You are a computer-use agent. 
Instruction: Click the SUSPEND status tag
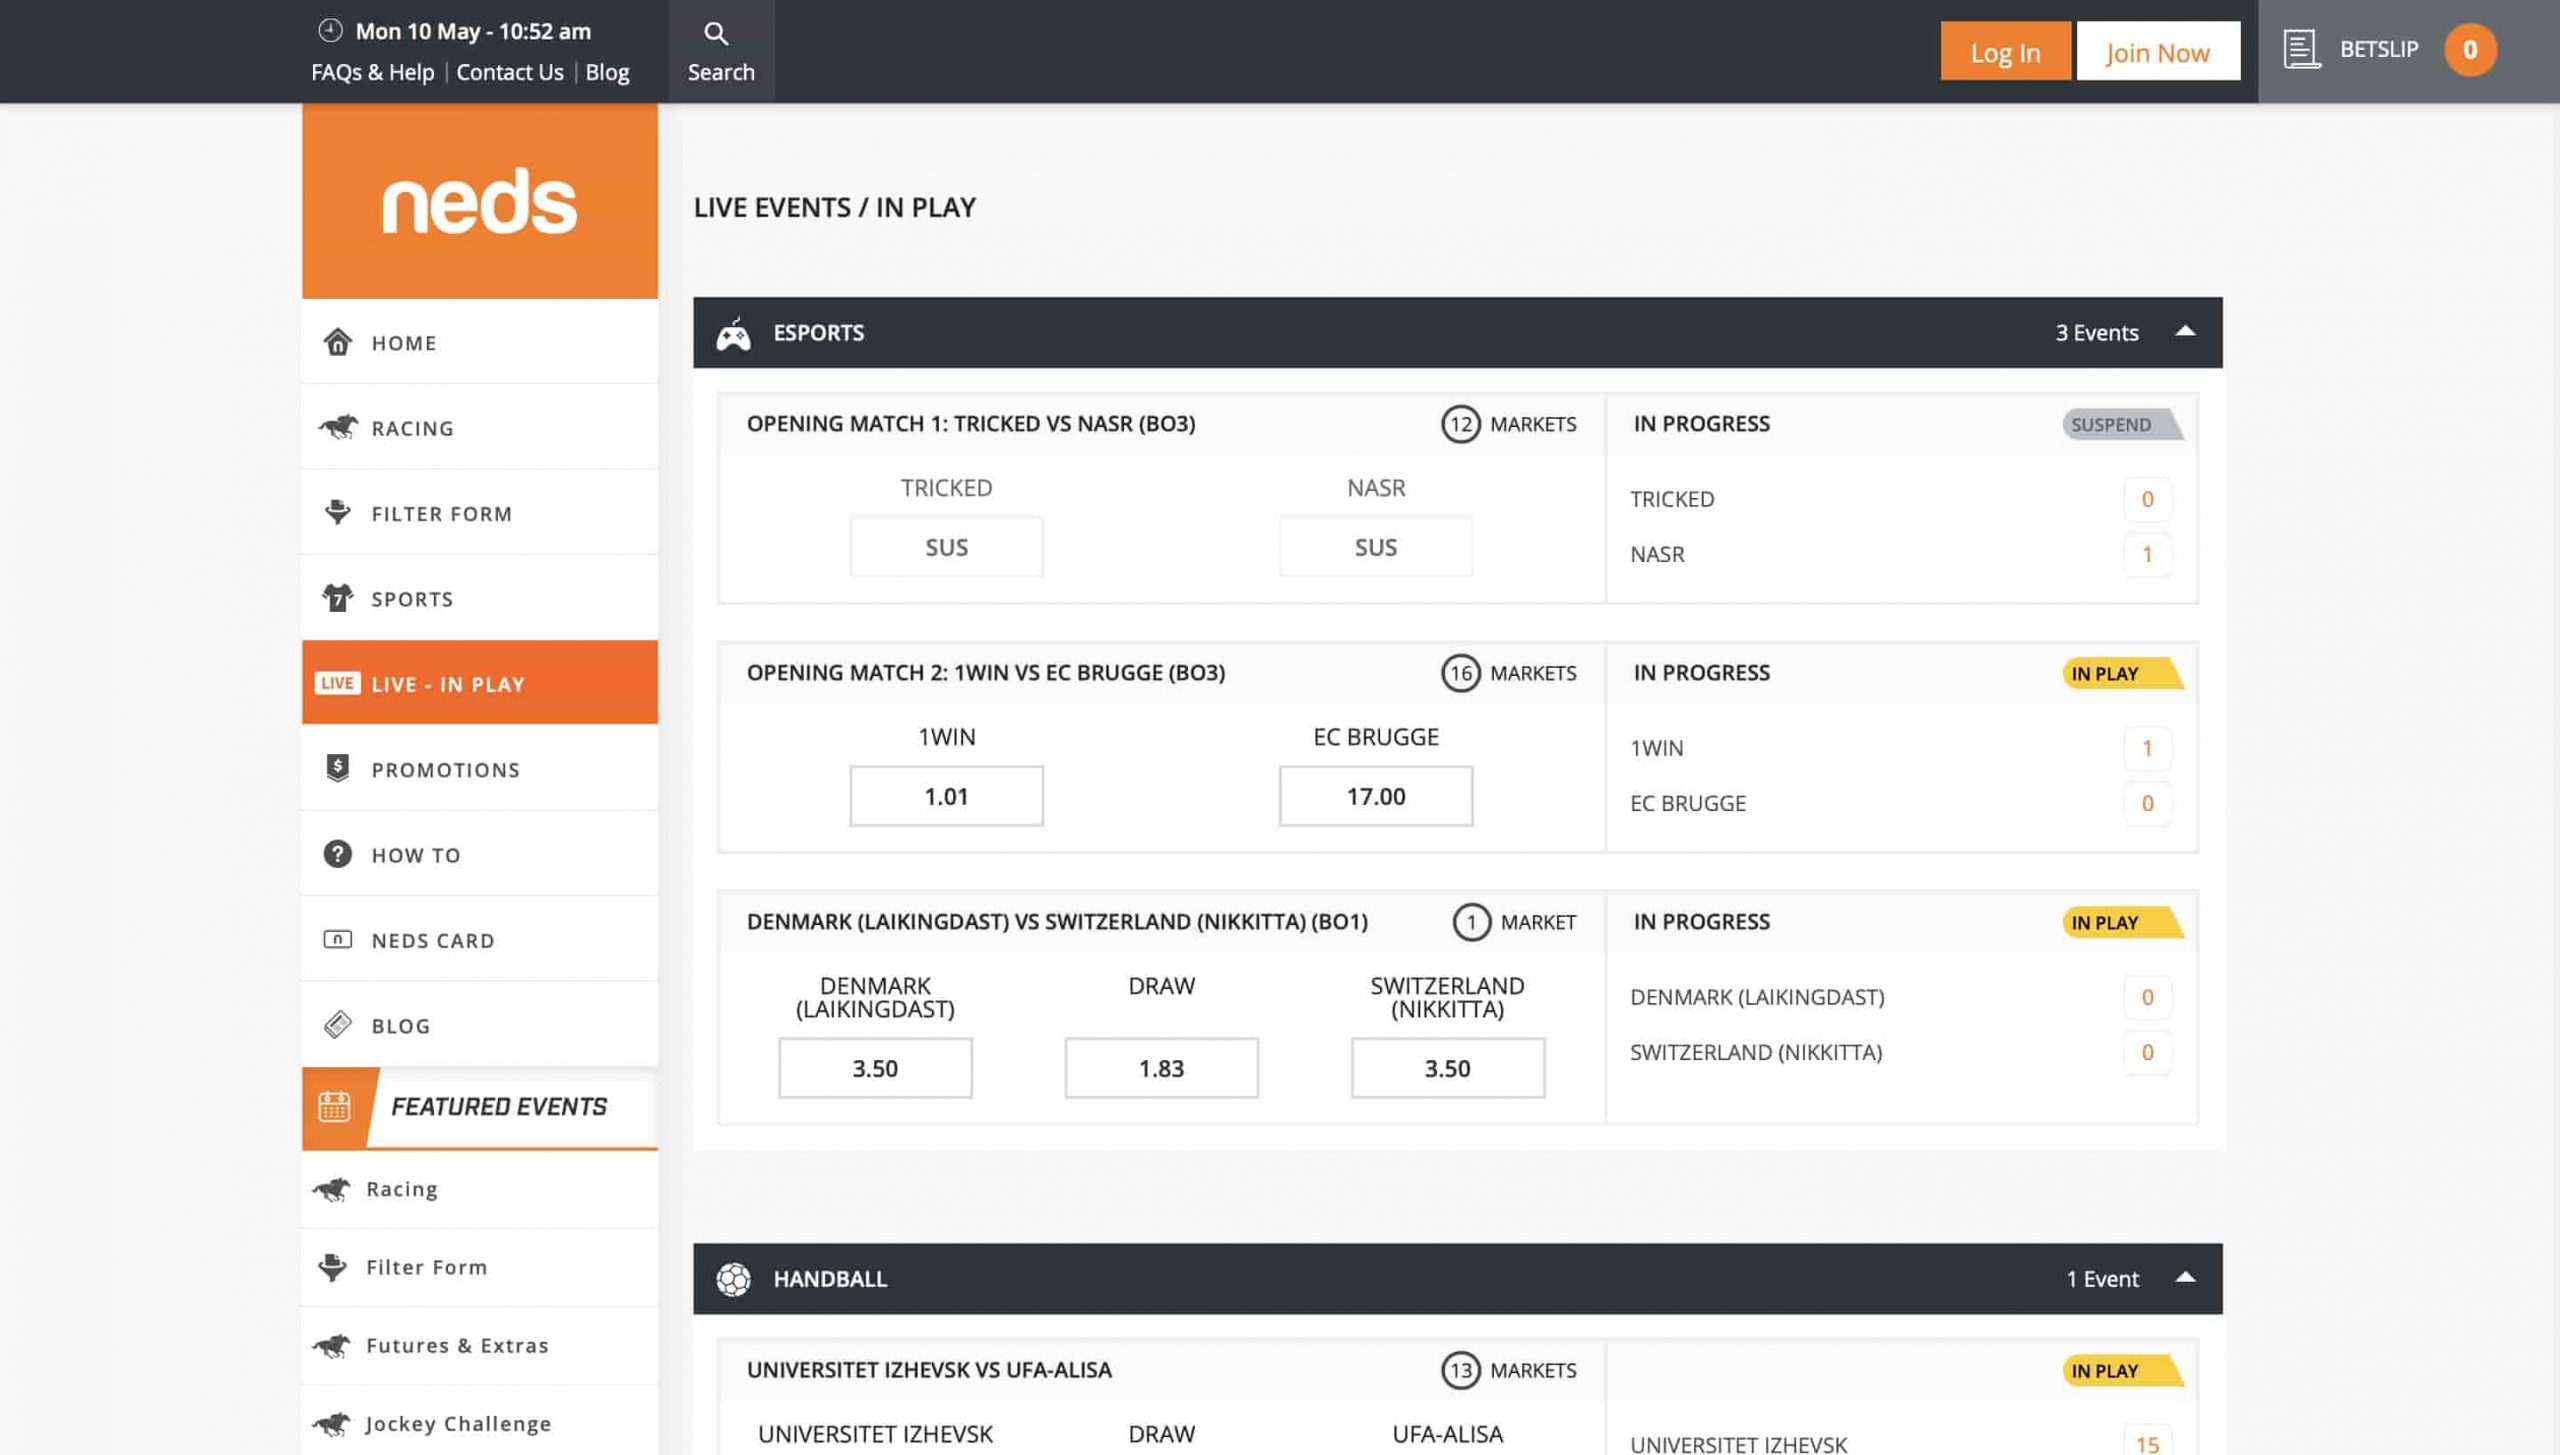(x=2122, y=424)
